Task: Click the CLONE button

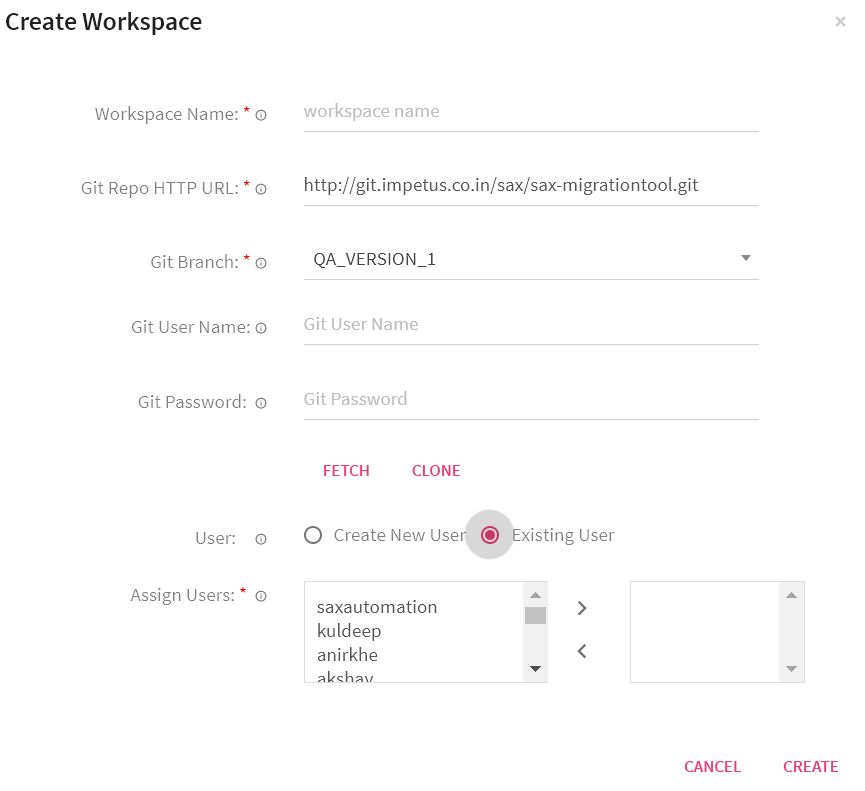Action: (x=436, y=470)
